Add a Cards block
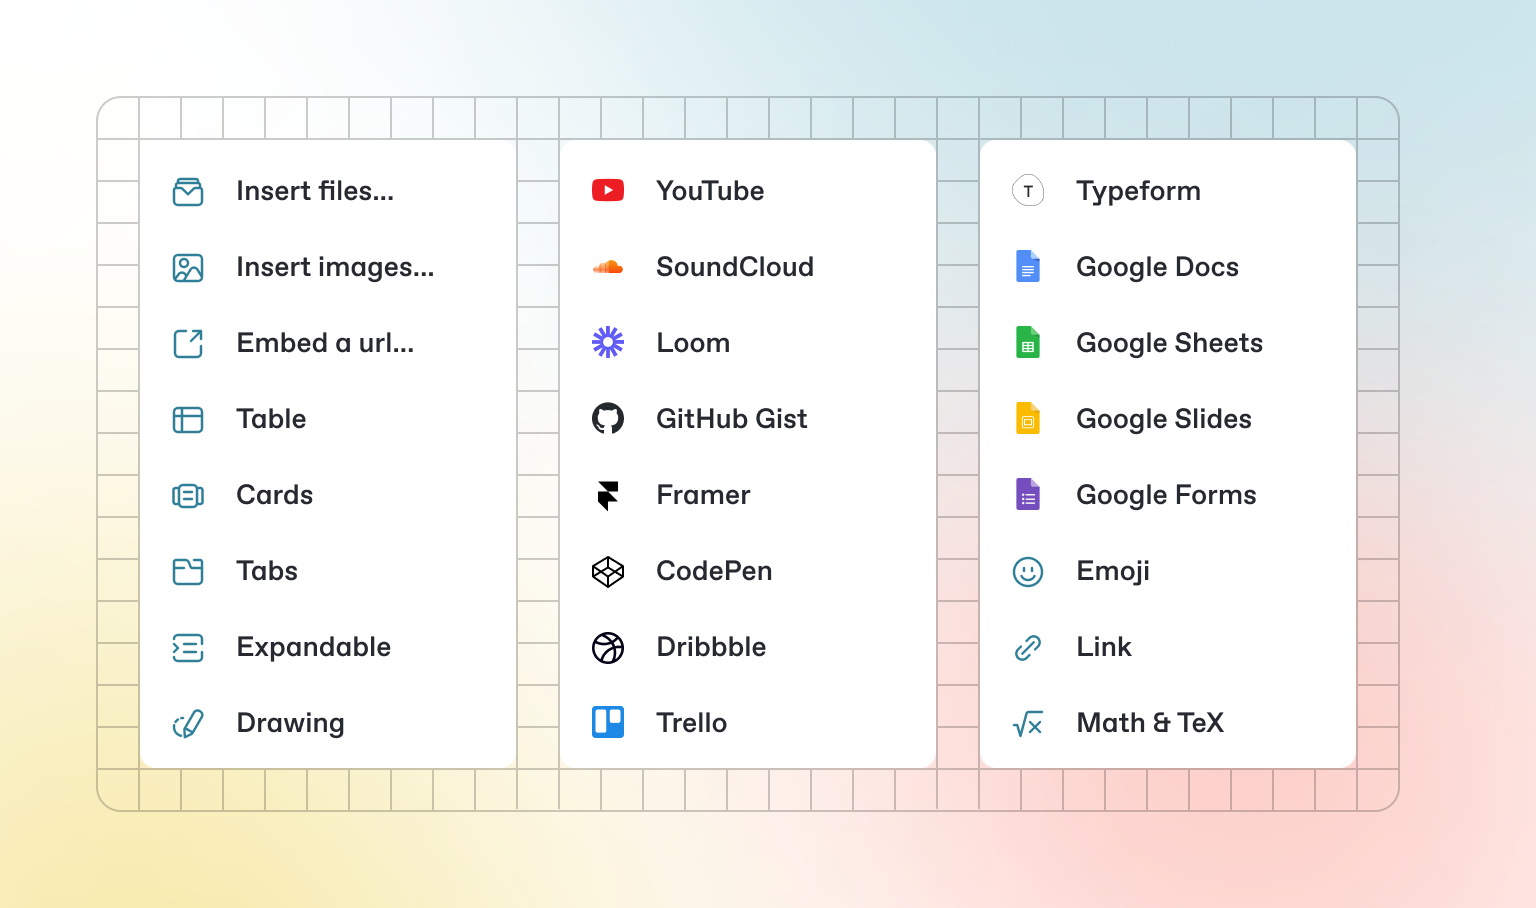 pyautogui.click(x=274, y=495)
